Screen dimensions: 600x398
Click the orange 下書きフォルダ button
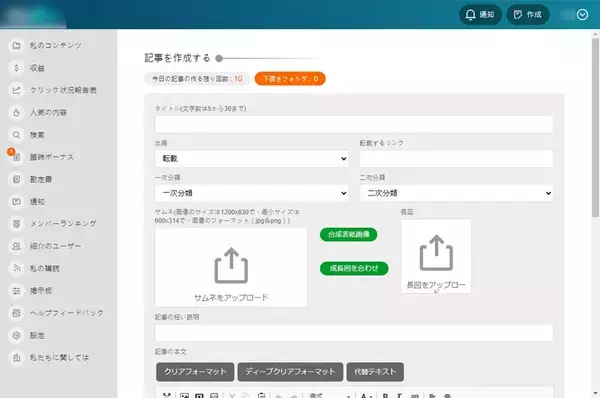tap(290, 78)
